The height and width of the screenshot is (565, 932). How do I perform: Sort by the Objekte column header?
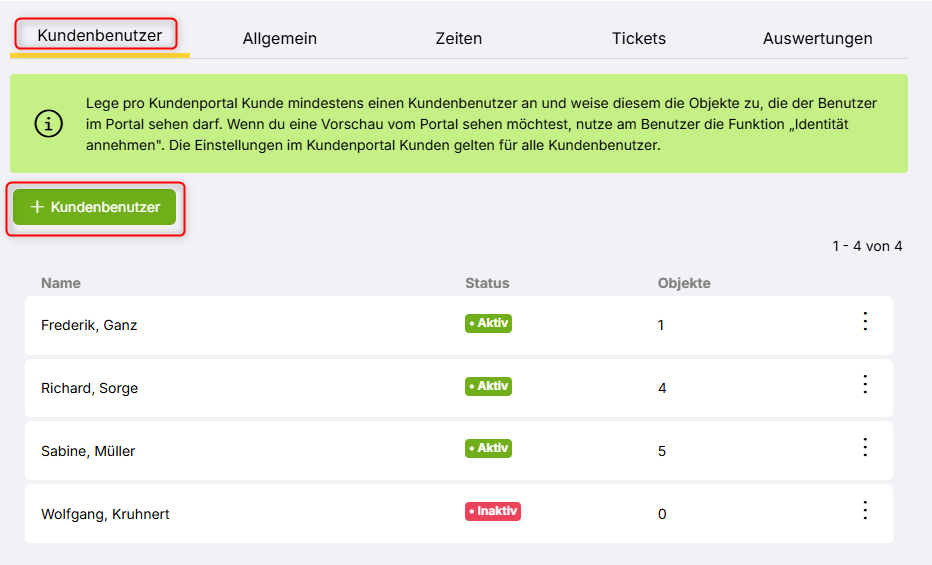coord(684,284)
